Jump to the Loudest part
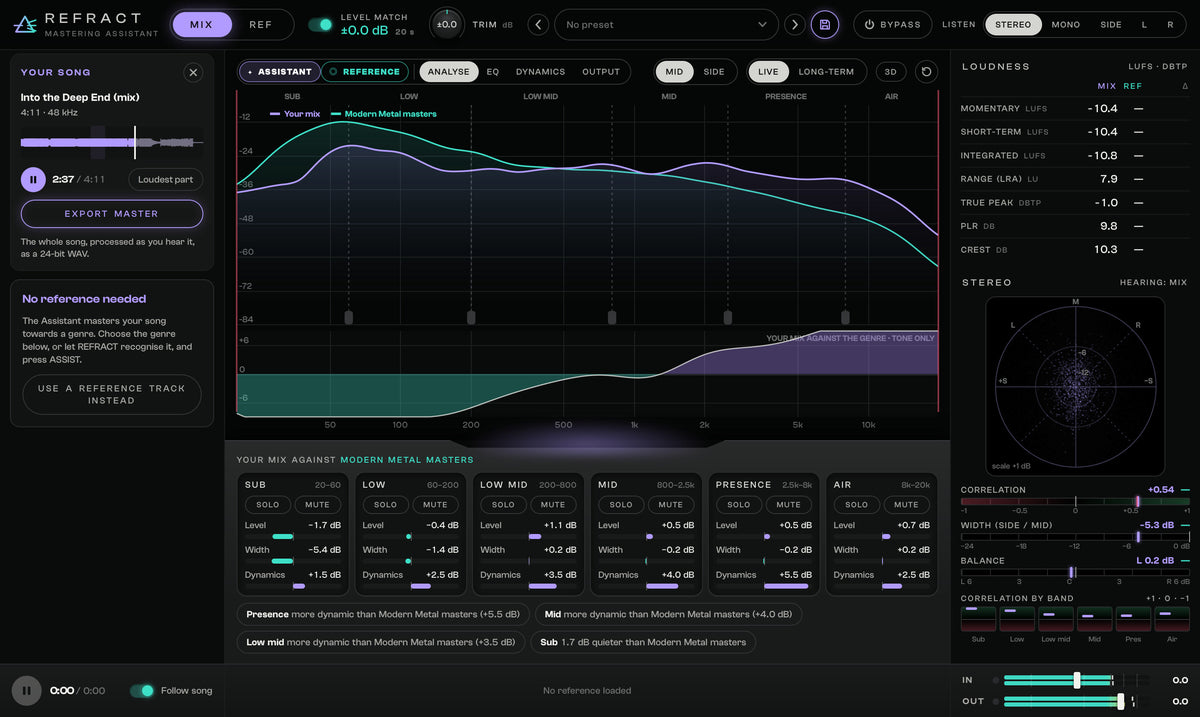The width and height of the screenshot is (1200, 717). click(166, 179)
